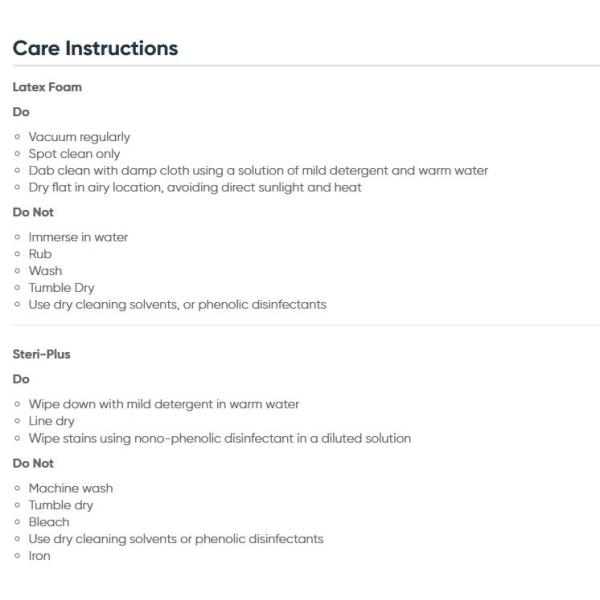Click the Steri-Plus subheading
The width and height of the screenshot is (600, 600).
(x=41, y=354)
